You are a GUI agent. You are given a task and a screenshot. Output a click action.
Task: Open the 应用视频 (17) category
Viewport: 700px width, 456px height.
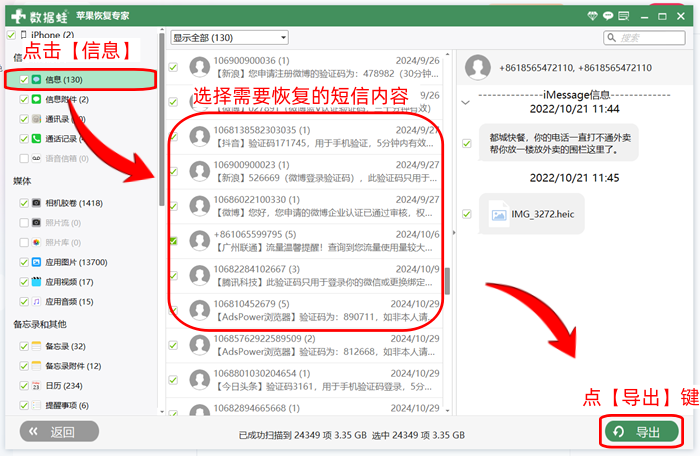[69, 282]
